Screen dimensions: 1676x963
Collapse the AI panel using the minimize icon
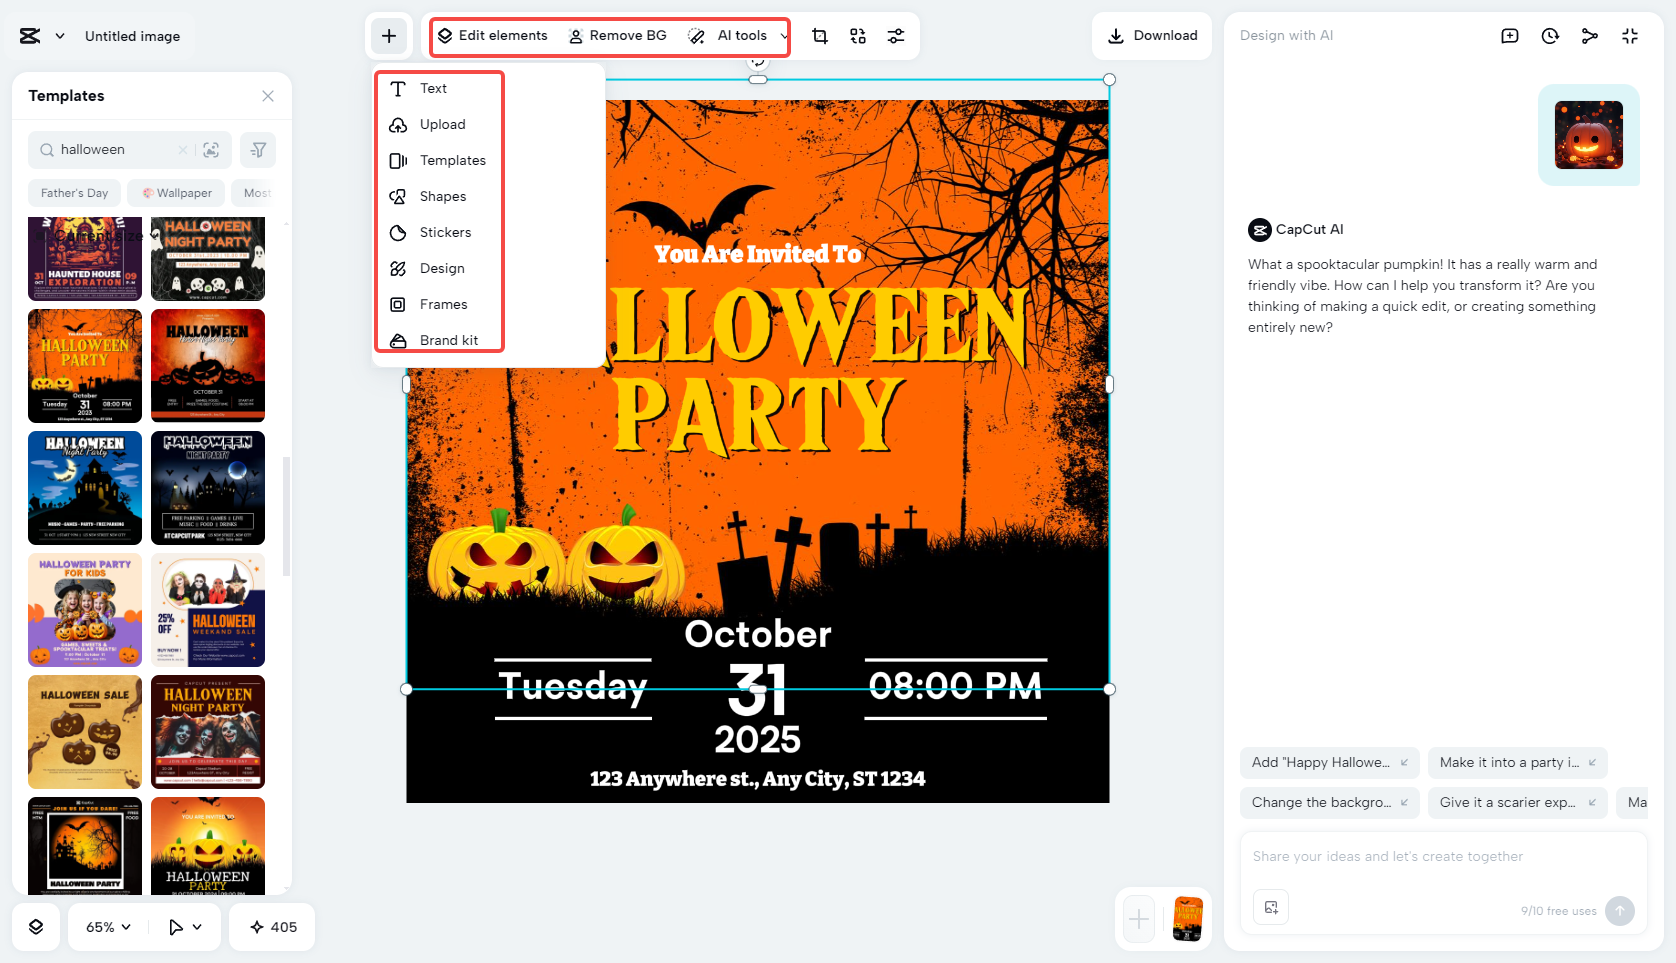click(1630, 35)
